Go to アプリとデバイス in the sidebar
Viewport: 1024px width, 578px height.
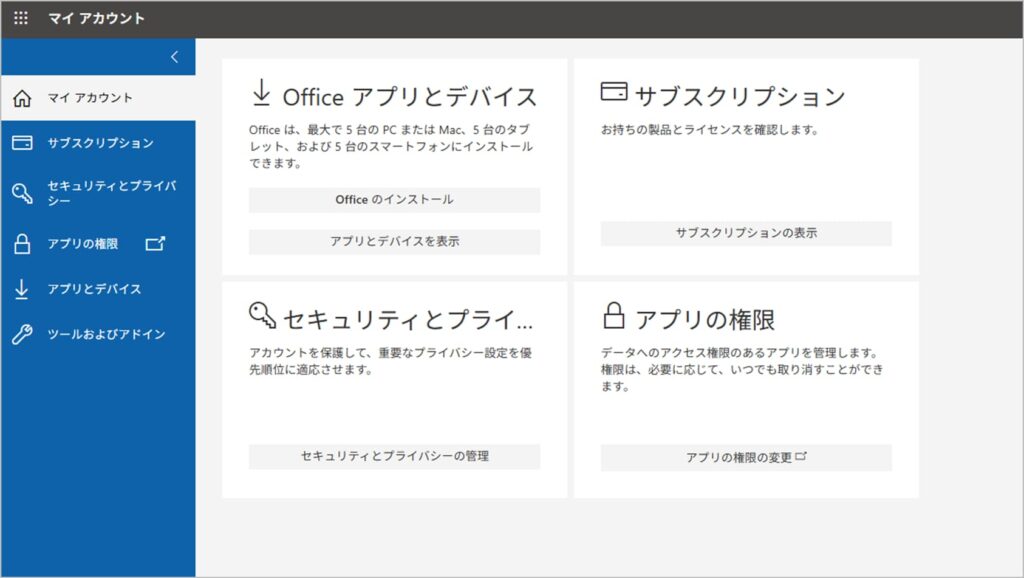(94, 289)
